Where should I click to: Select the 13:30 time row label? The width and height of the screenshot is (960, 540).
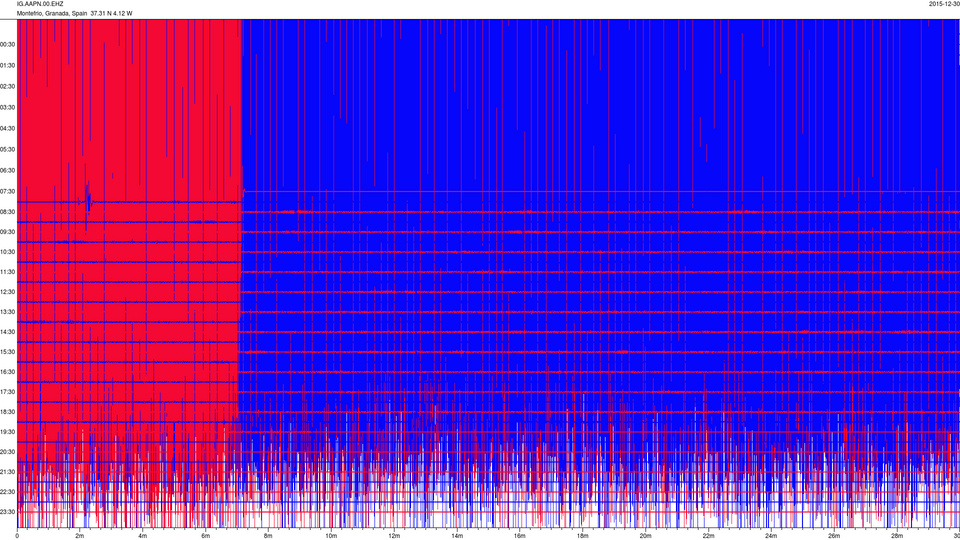tap(7, 312)
